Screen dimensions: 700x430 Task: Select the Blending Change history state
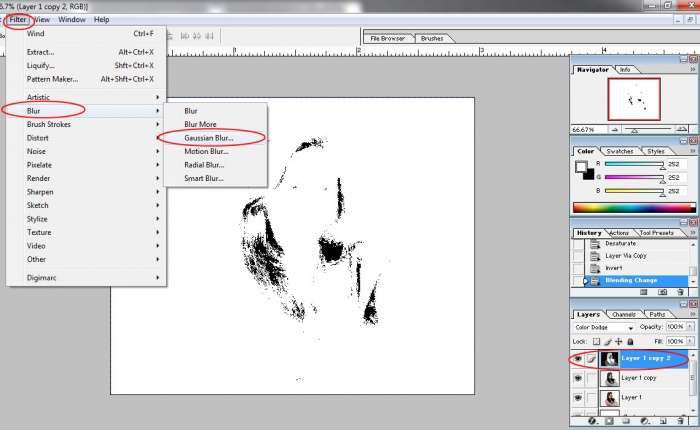click(637, 280)
